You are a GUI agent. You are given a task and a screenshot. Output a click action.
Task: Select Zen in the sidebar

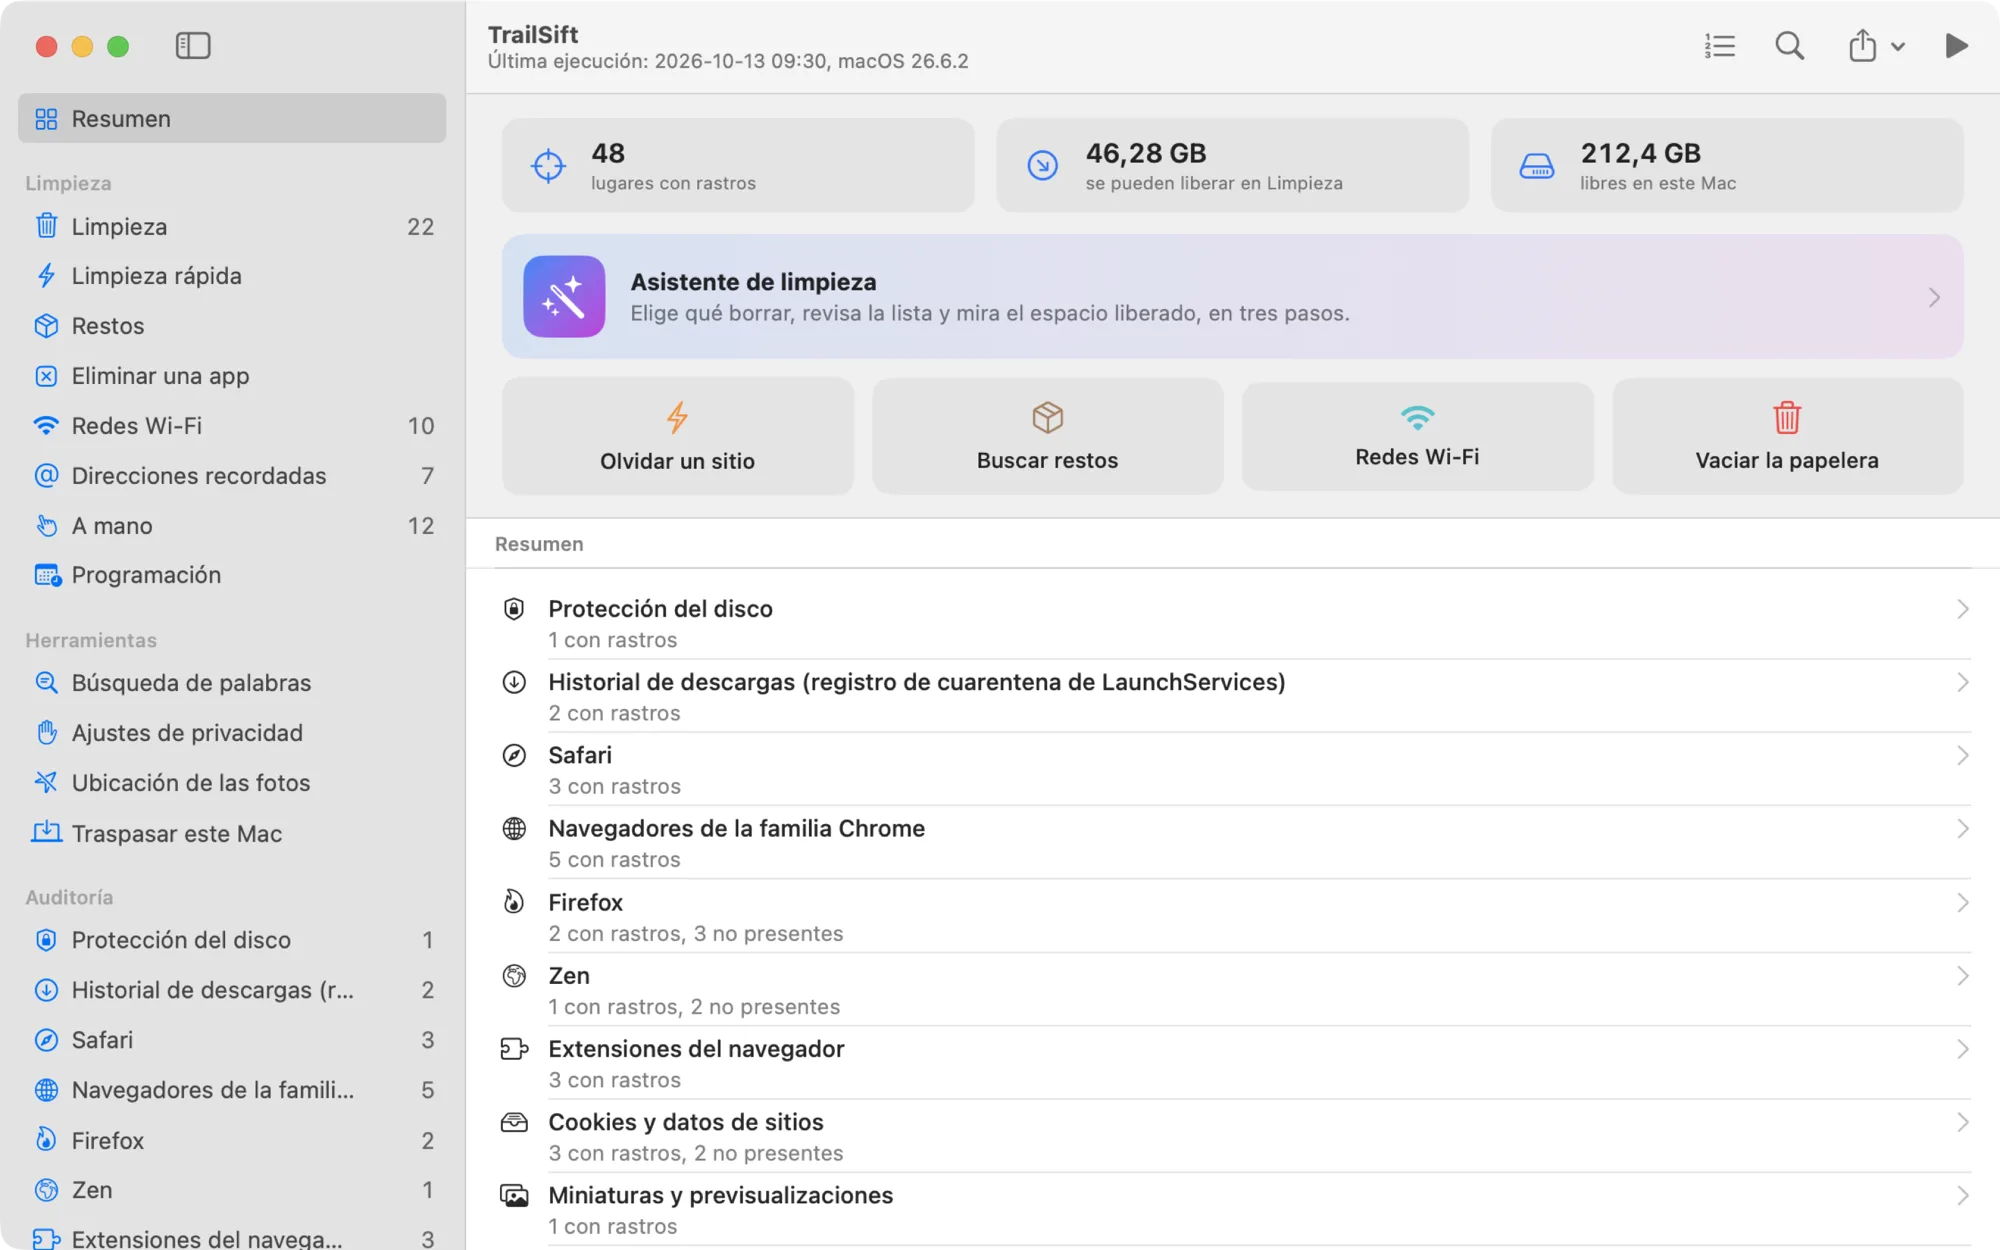[x=232, y=1190]
